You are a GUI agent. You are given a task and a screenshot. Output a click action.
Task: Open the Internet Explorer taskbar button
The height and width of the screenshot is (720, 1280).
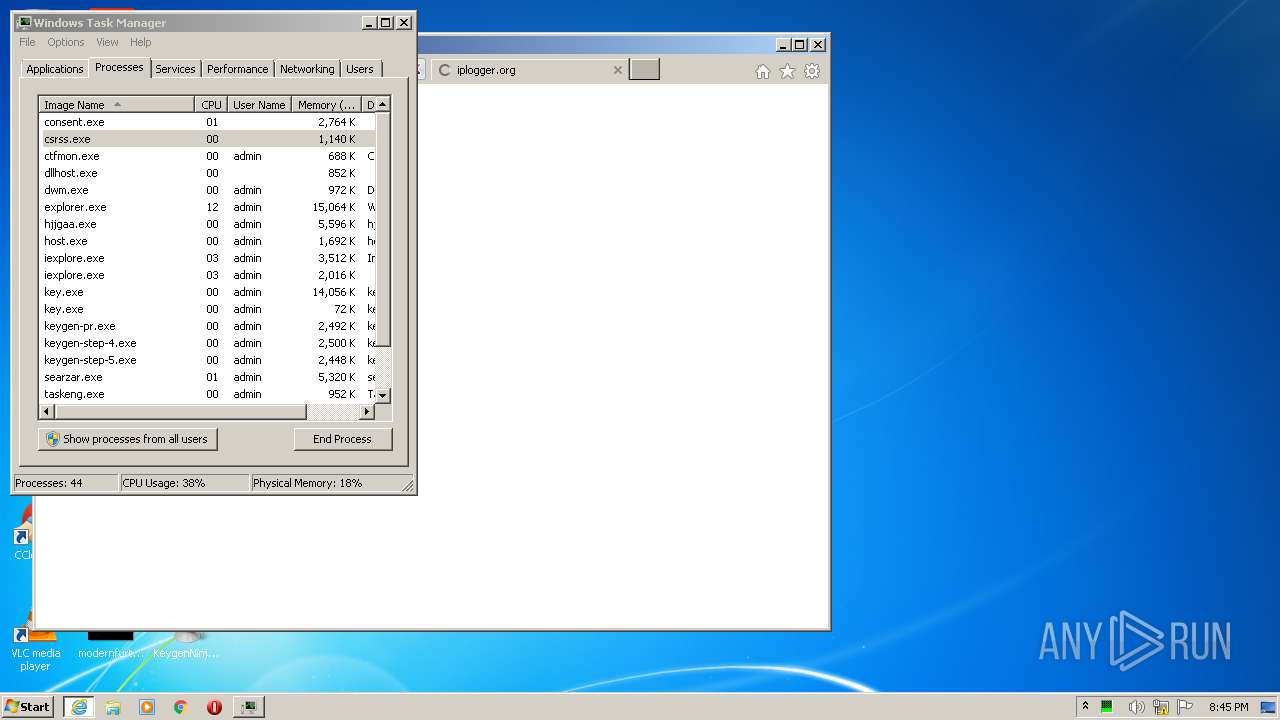(79, 707)
